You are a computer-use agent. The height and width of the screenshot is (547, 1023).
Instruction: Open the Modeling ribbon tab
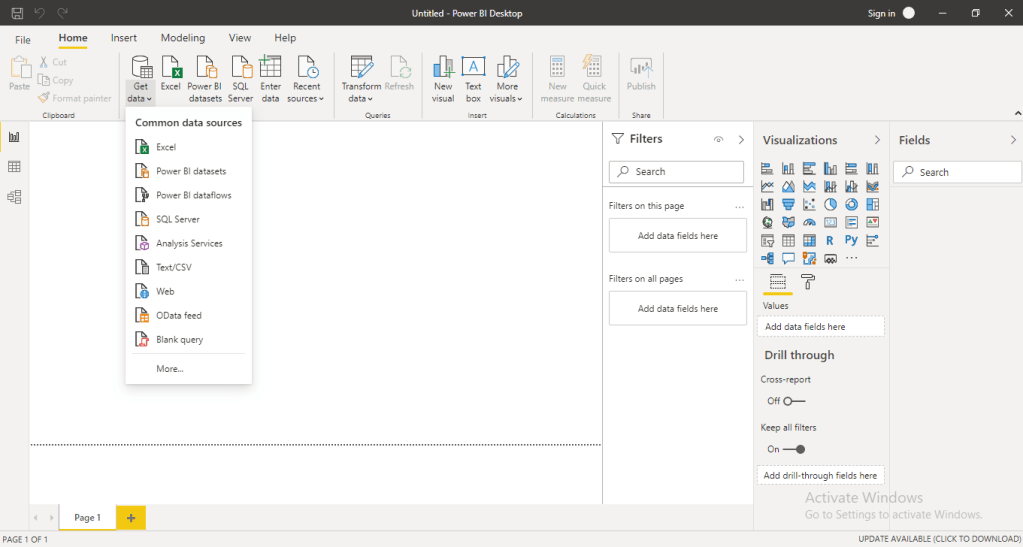tap(182, 38)
